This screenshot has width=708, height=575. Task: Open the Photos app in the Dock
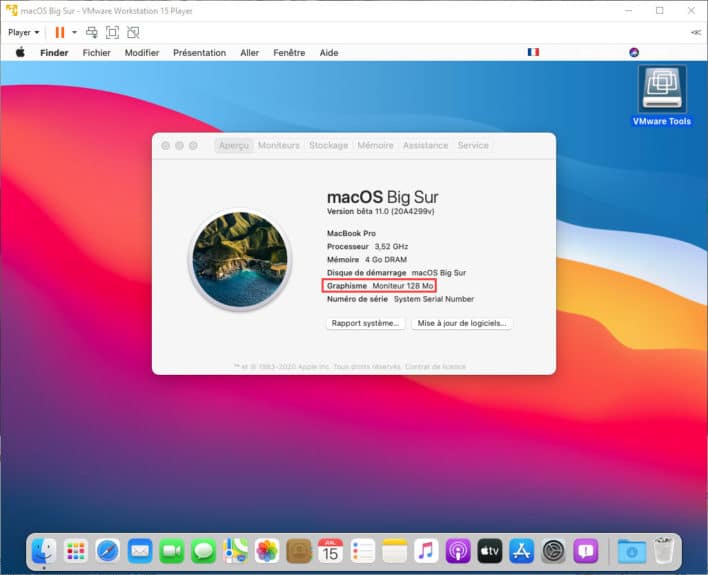click(x=267, y=551)
